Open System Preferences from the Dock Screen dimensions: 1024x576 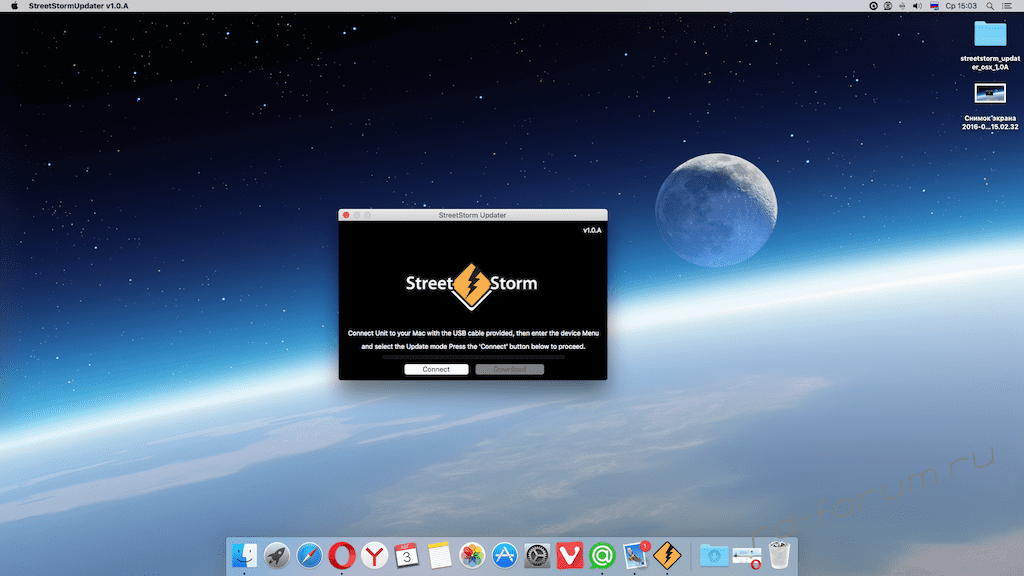[x=537, y=556]
